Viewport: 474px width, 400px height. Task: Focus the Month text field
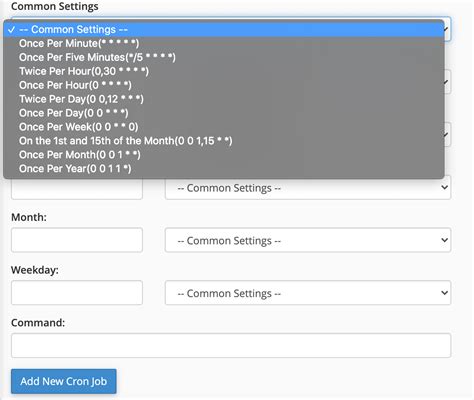77,240
